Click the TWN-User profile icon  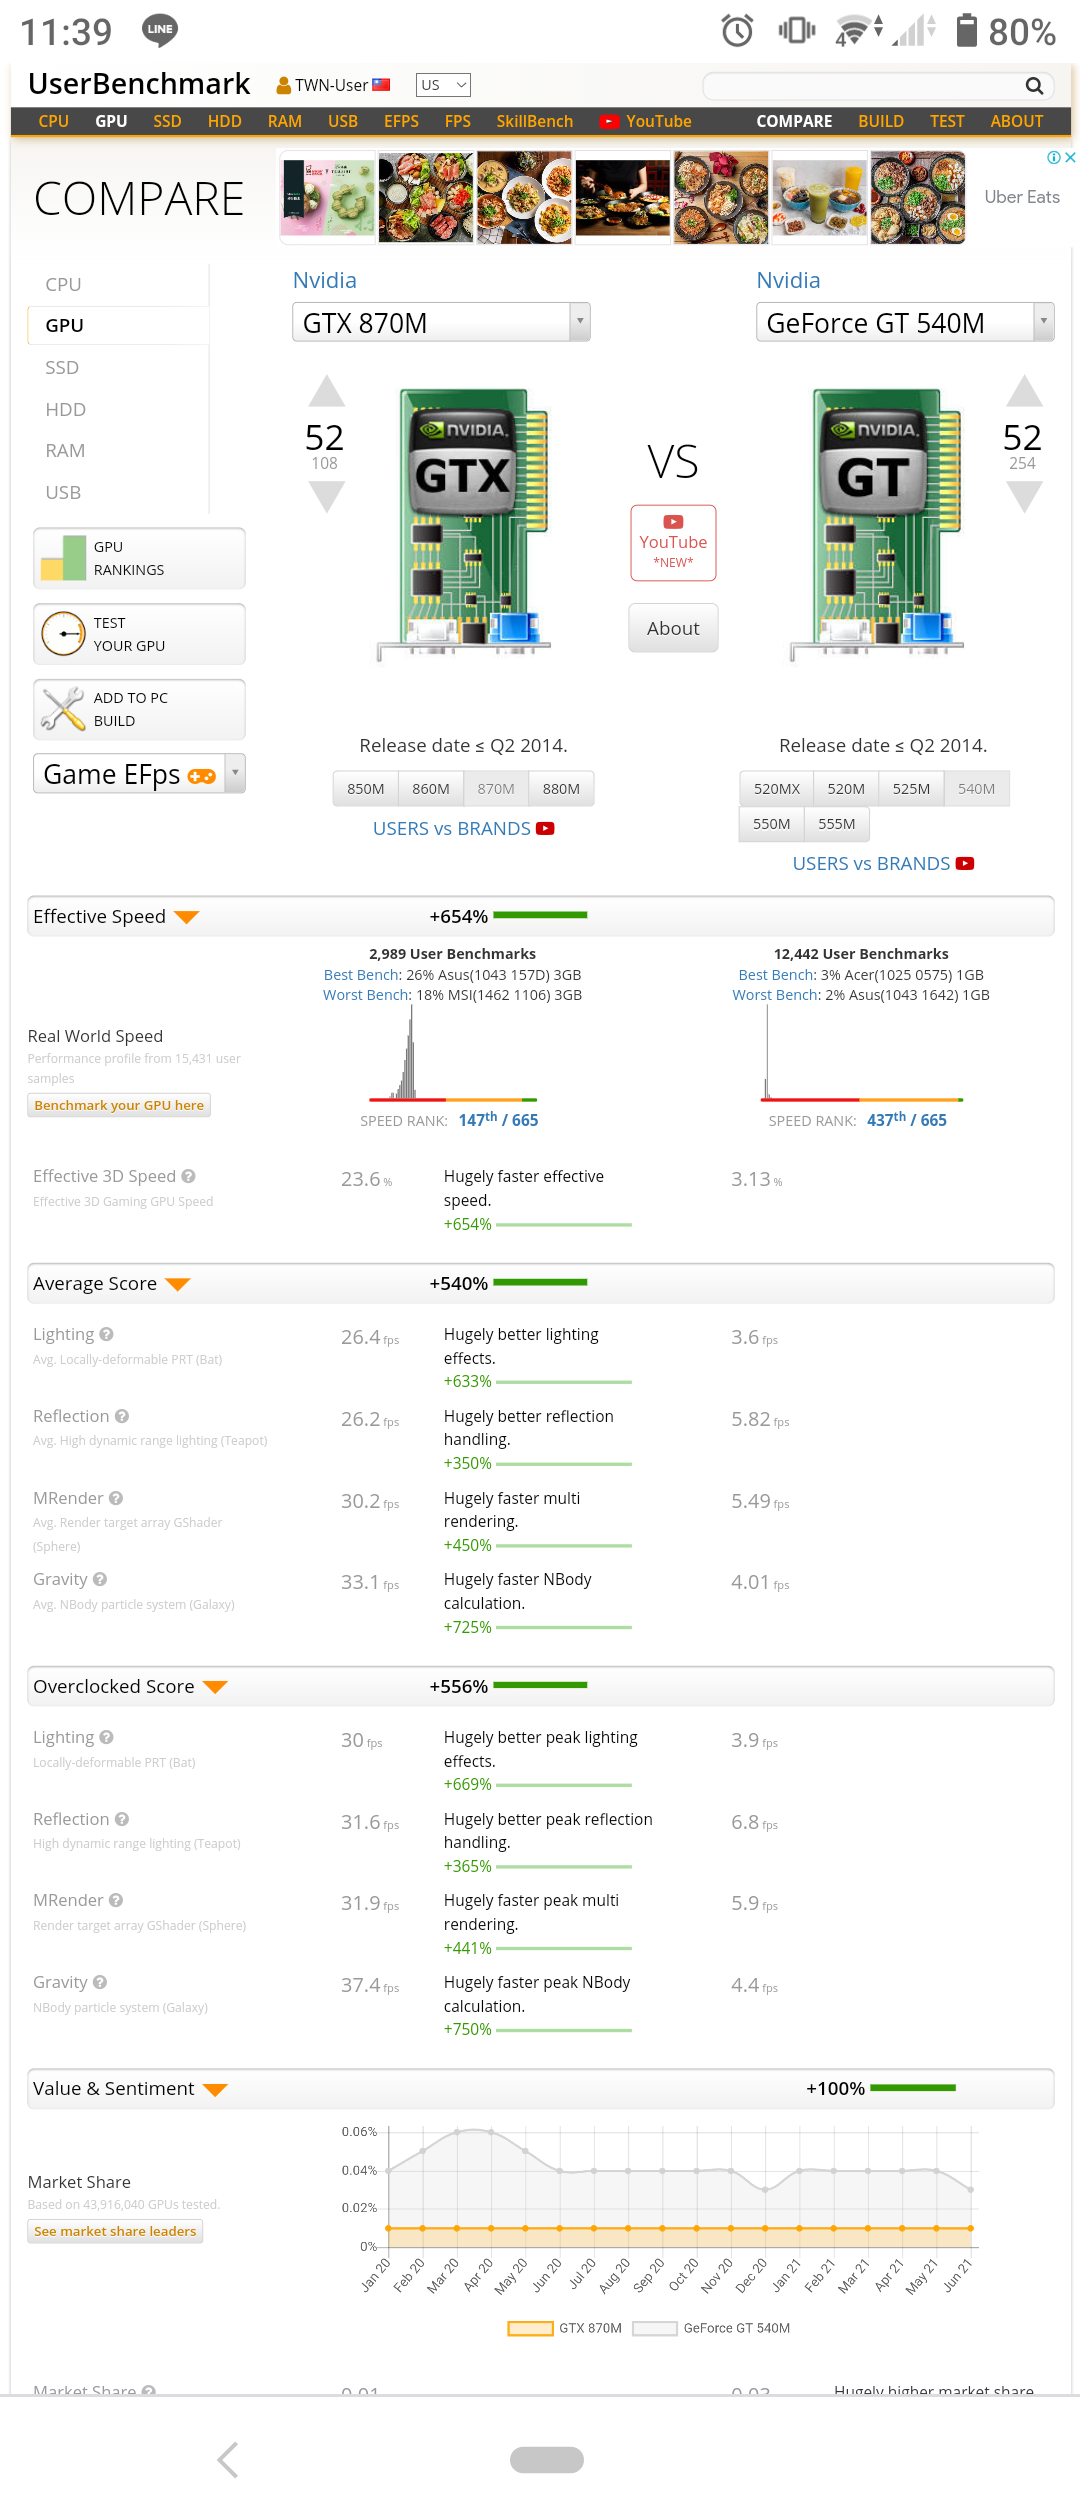tap(284, 86)
